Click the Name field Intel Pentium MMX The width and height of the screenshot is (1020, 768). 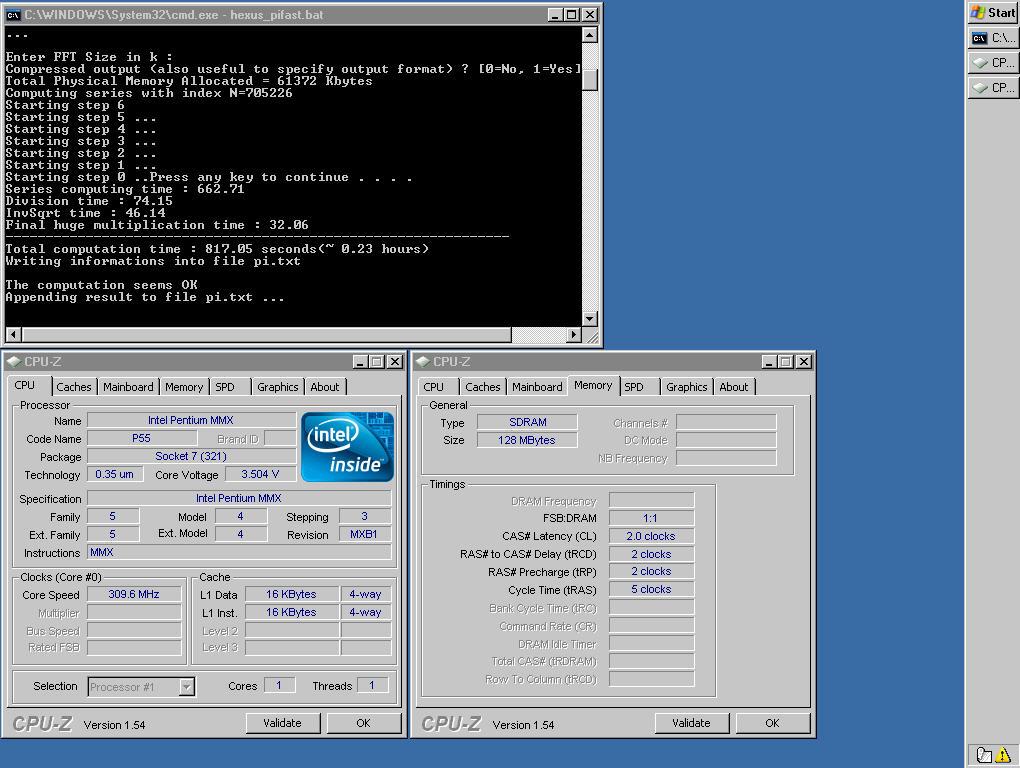tap(191, 421)
